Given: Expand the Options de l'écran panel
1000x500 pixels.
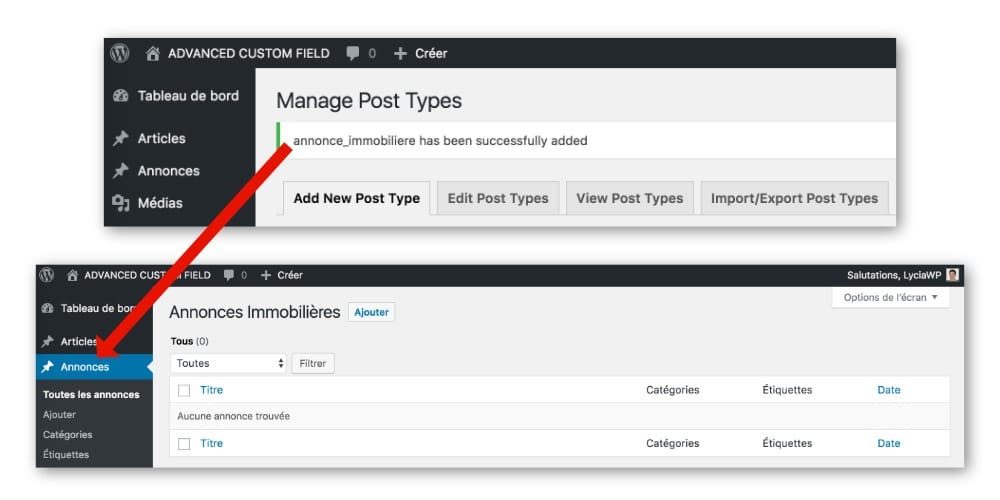Looking at the screenshot, I should point(890,298).
